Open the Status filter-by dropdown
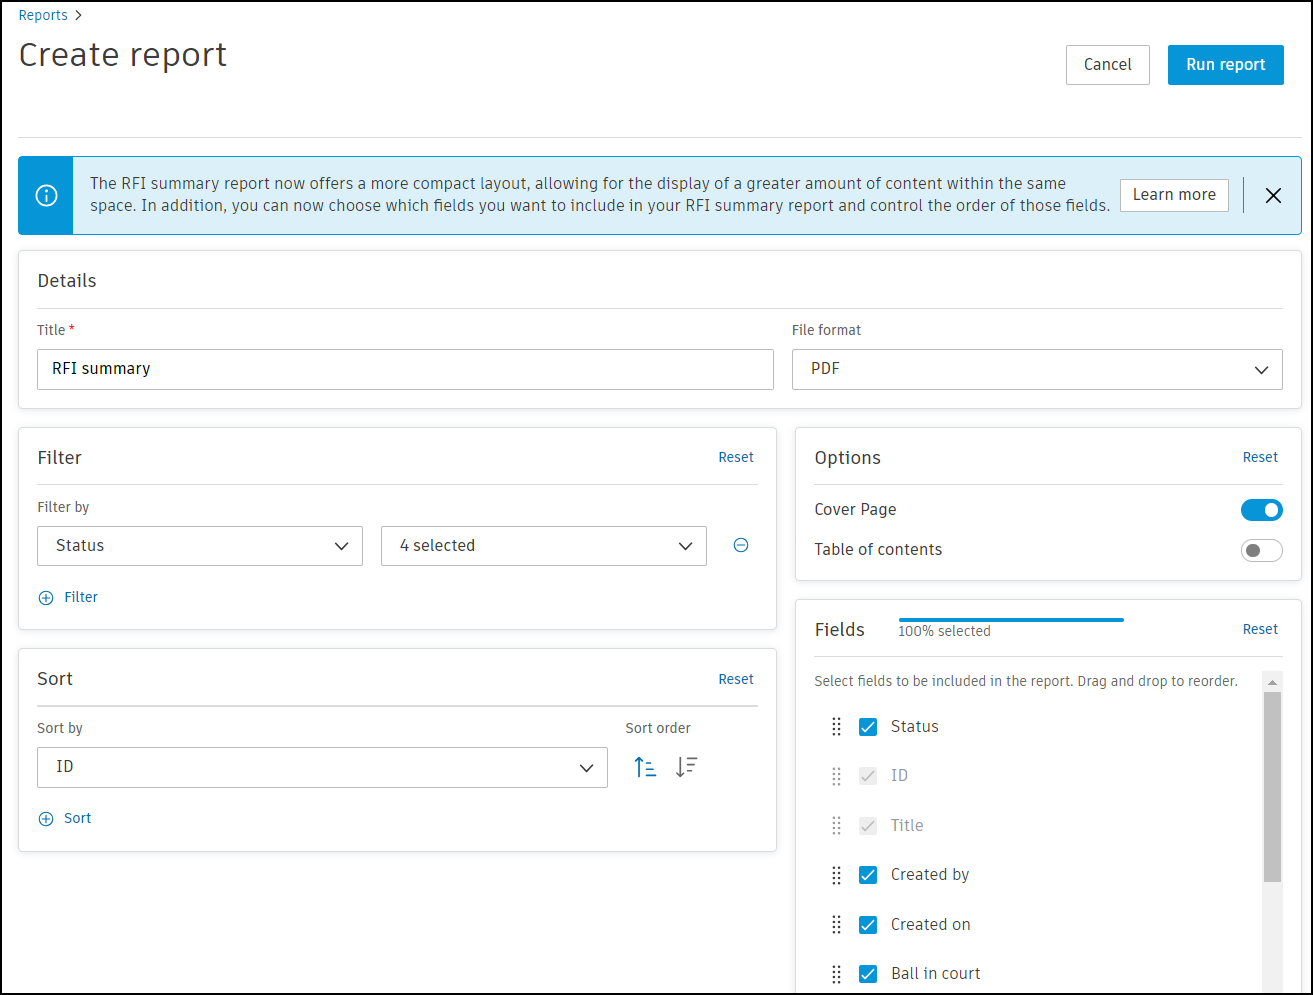This screenshot has width=1313, height=995. point(200,546)
